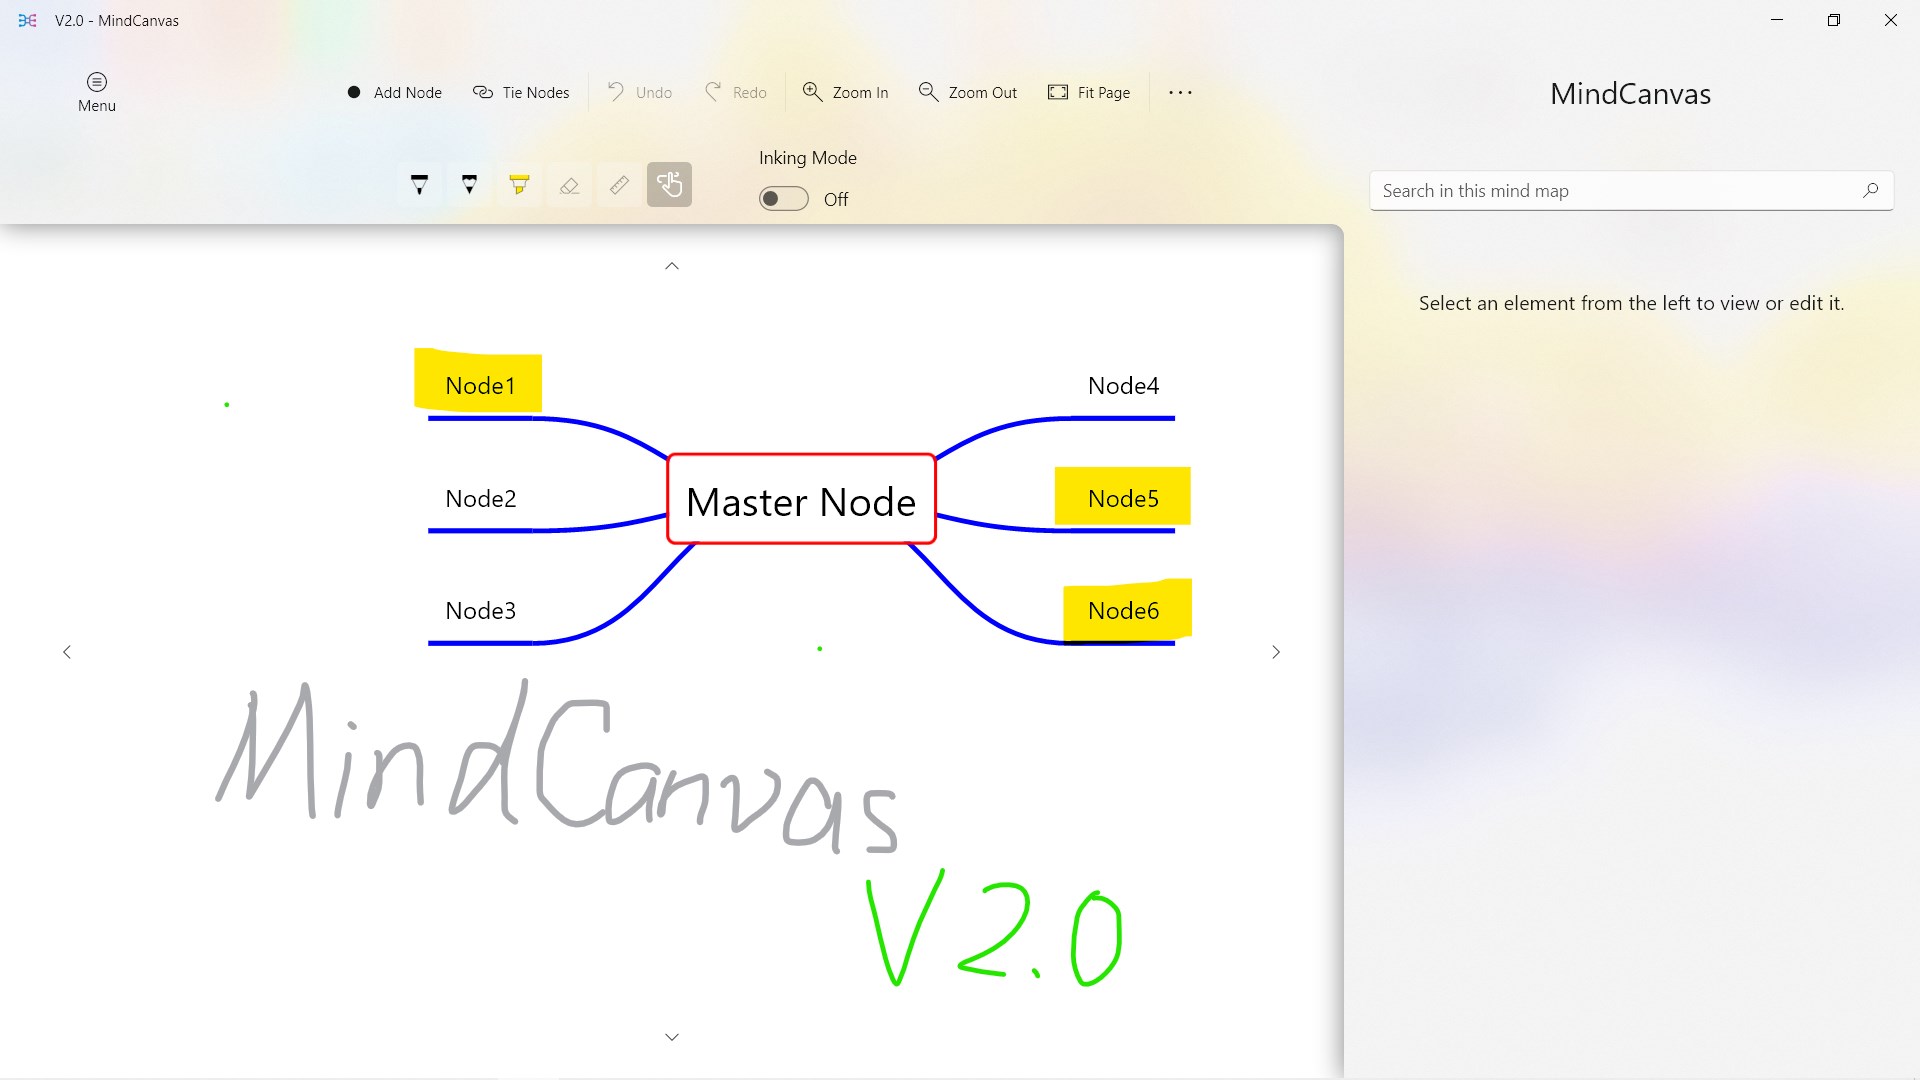
Task: Select the pencil tool
Action: pyautogui.click(x=469, y=185)
